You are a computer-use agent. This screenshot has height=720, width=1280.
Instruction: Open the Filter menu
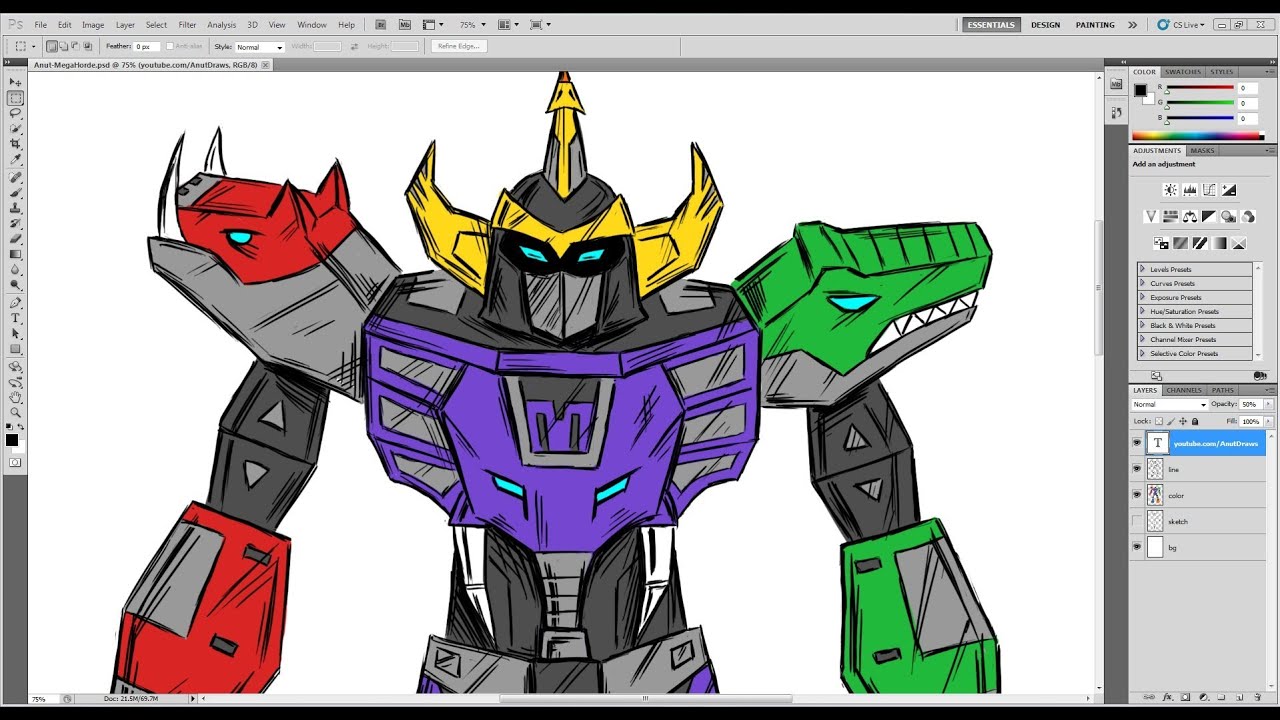point(187,24)
